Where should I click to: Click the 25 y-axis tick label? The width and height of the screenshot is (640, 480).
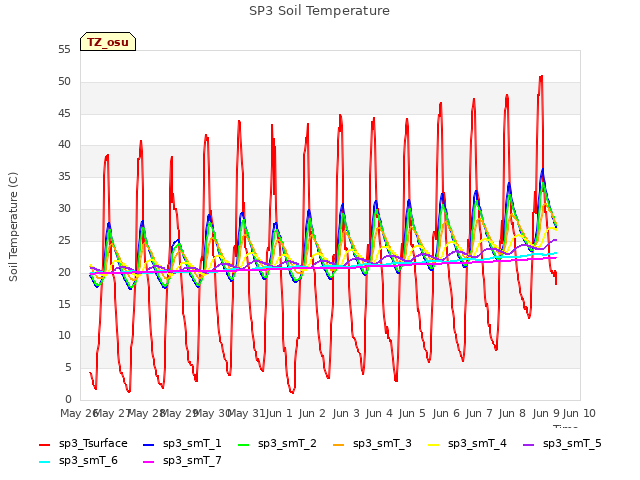[x=64, y=240]
